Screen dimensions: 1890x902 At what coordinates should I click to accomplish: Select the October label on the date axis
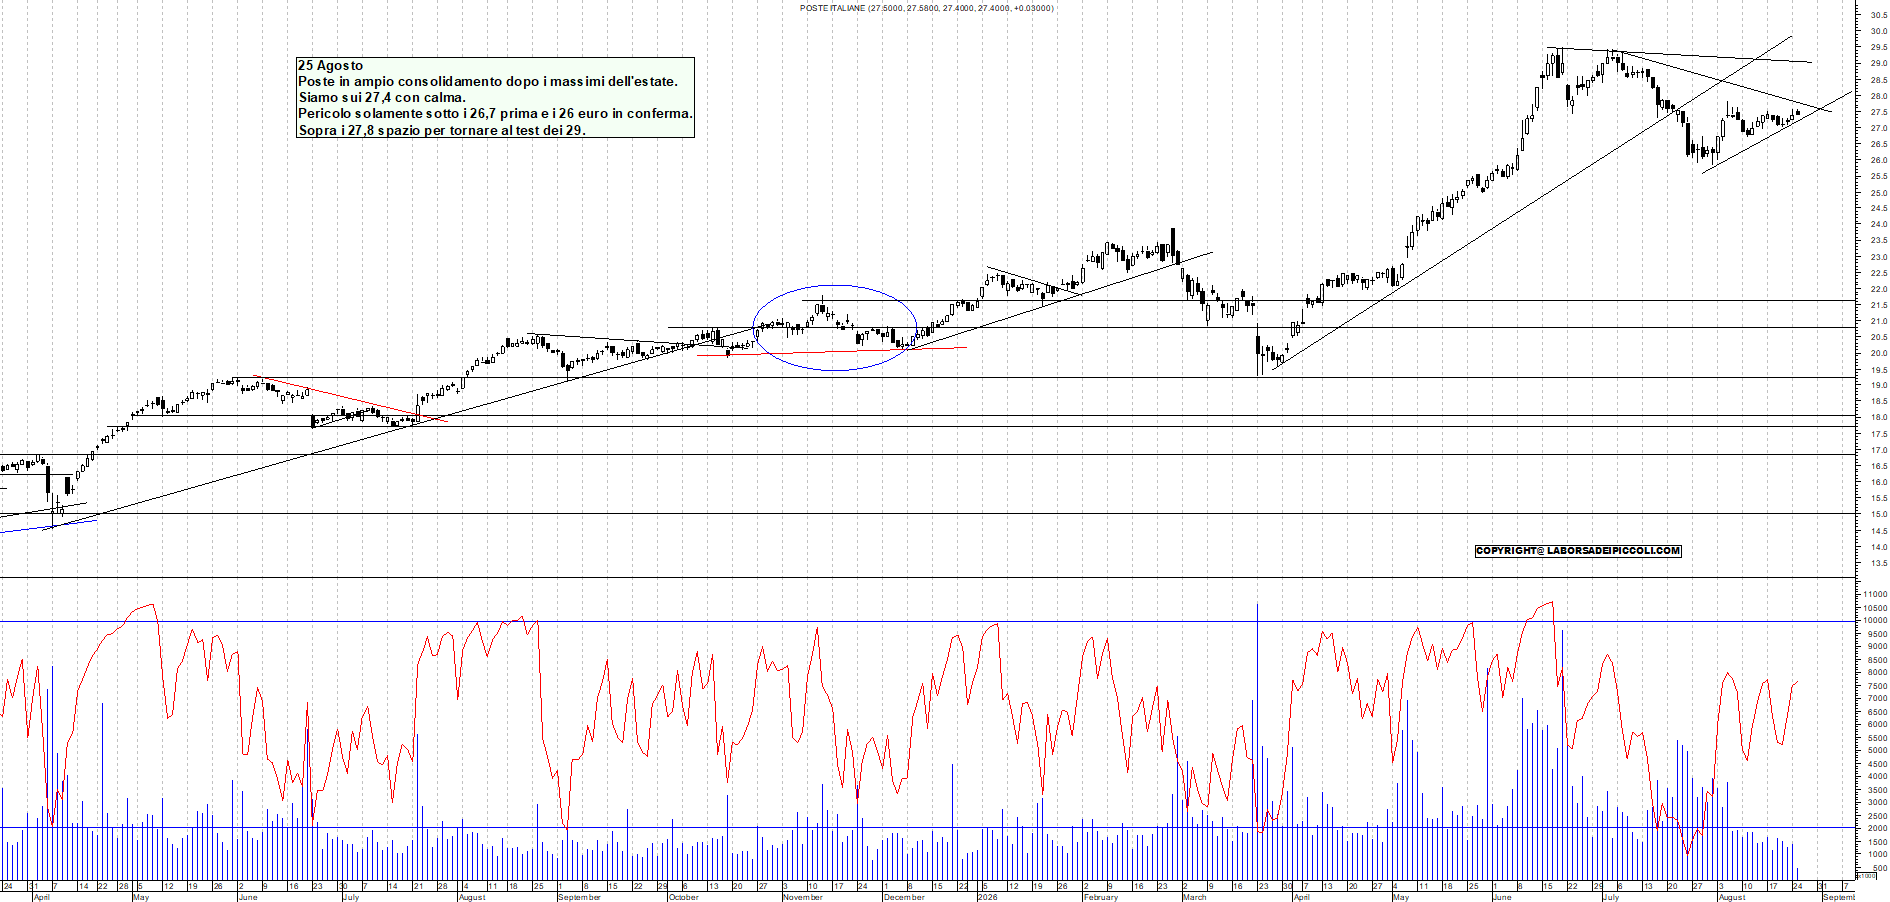click(684, 897)
